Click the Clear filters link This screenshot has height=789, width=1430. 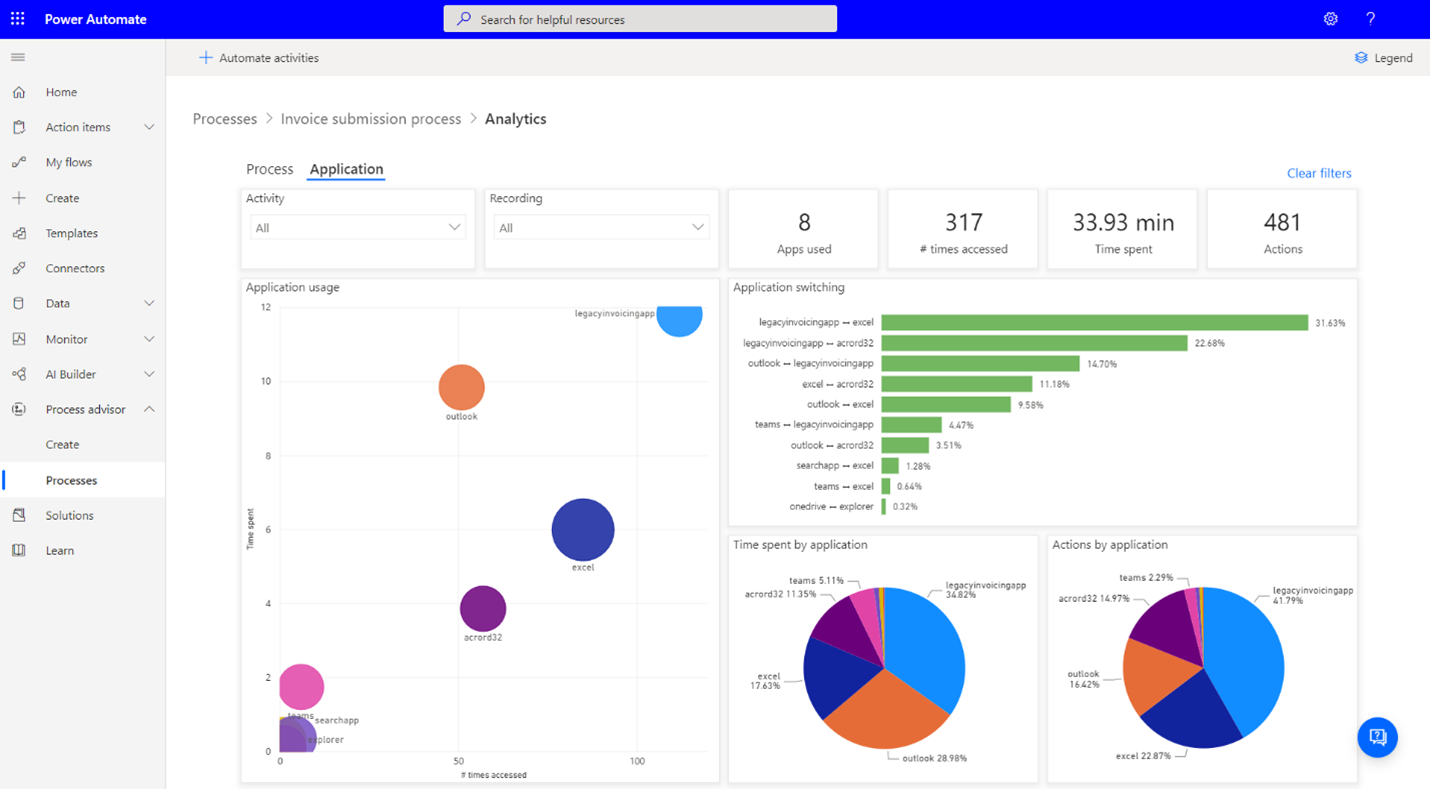click(1318, 173)
